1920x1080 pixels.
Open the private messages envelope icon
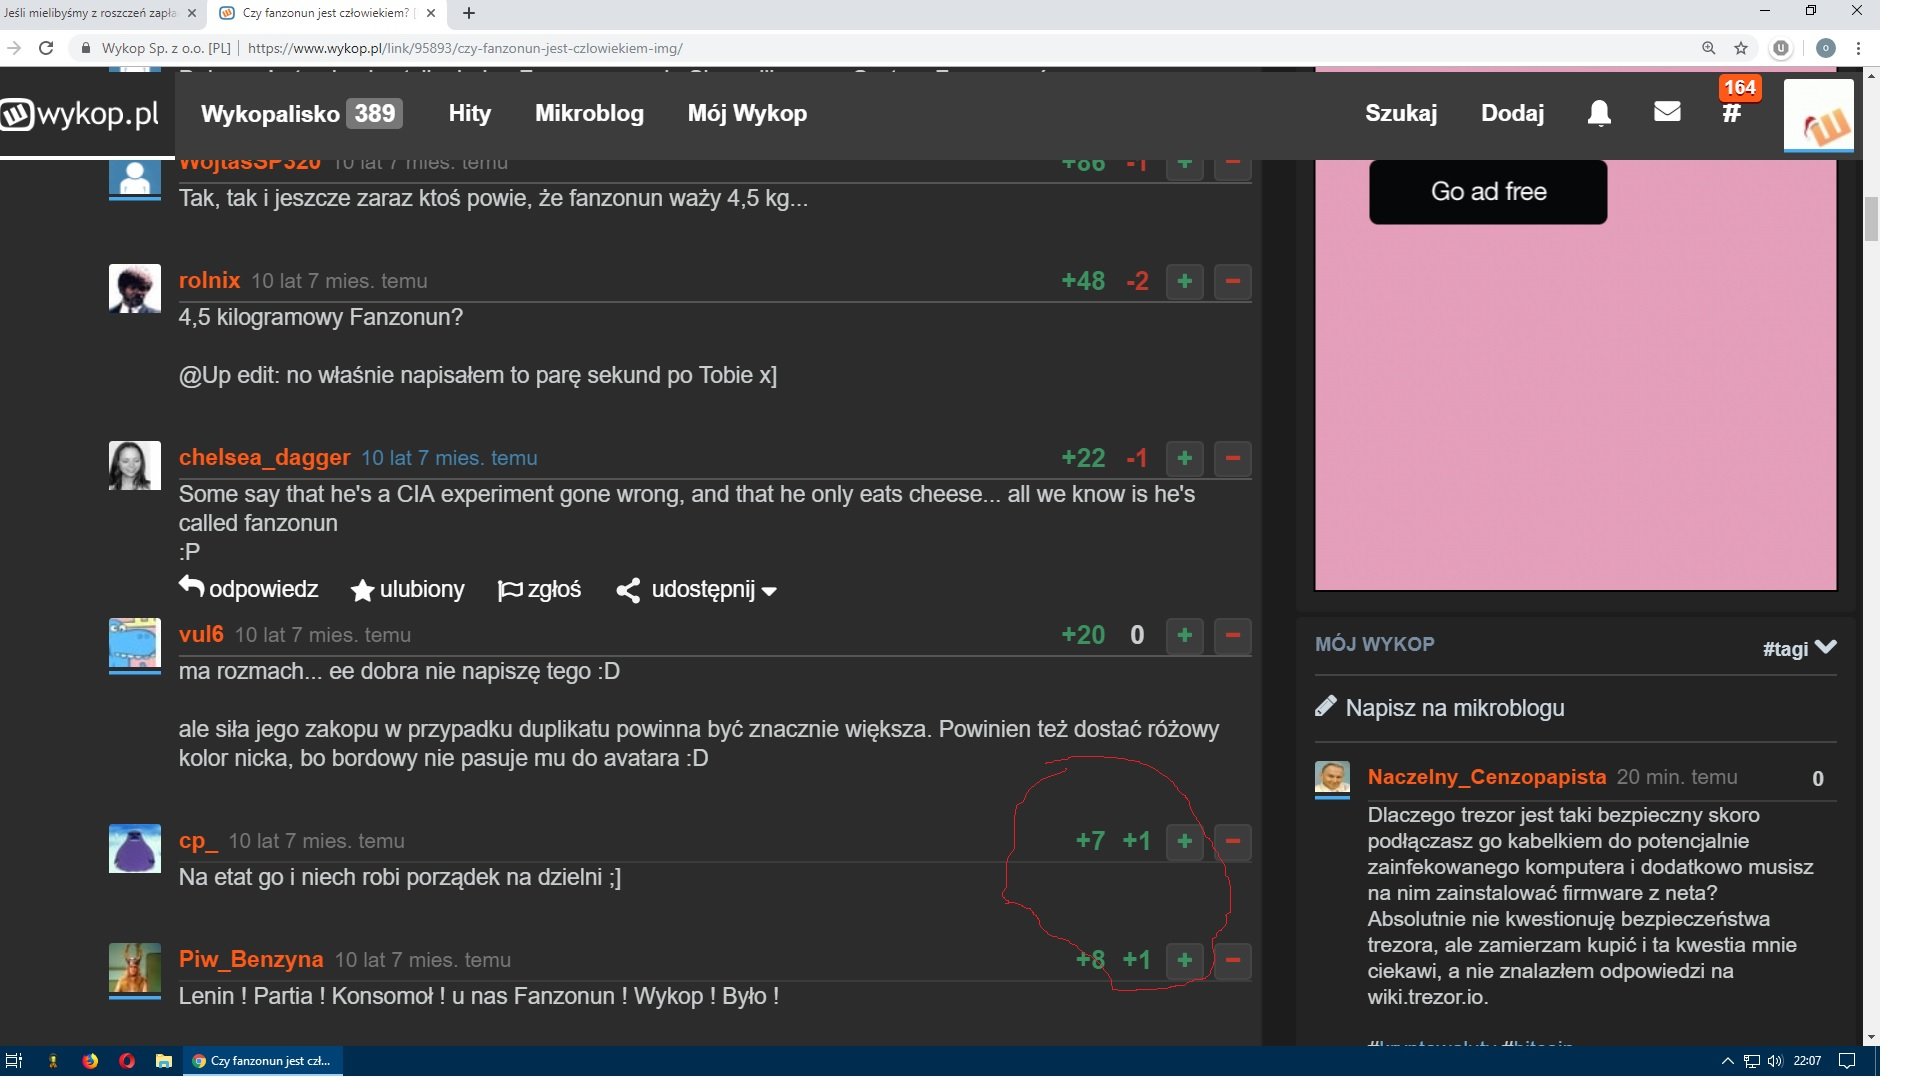click(1667, 112)
